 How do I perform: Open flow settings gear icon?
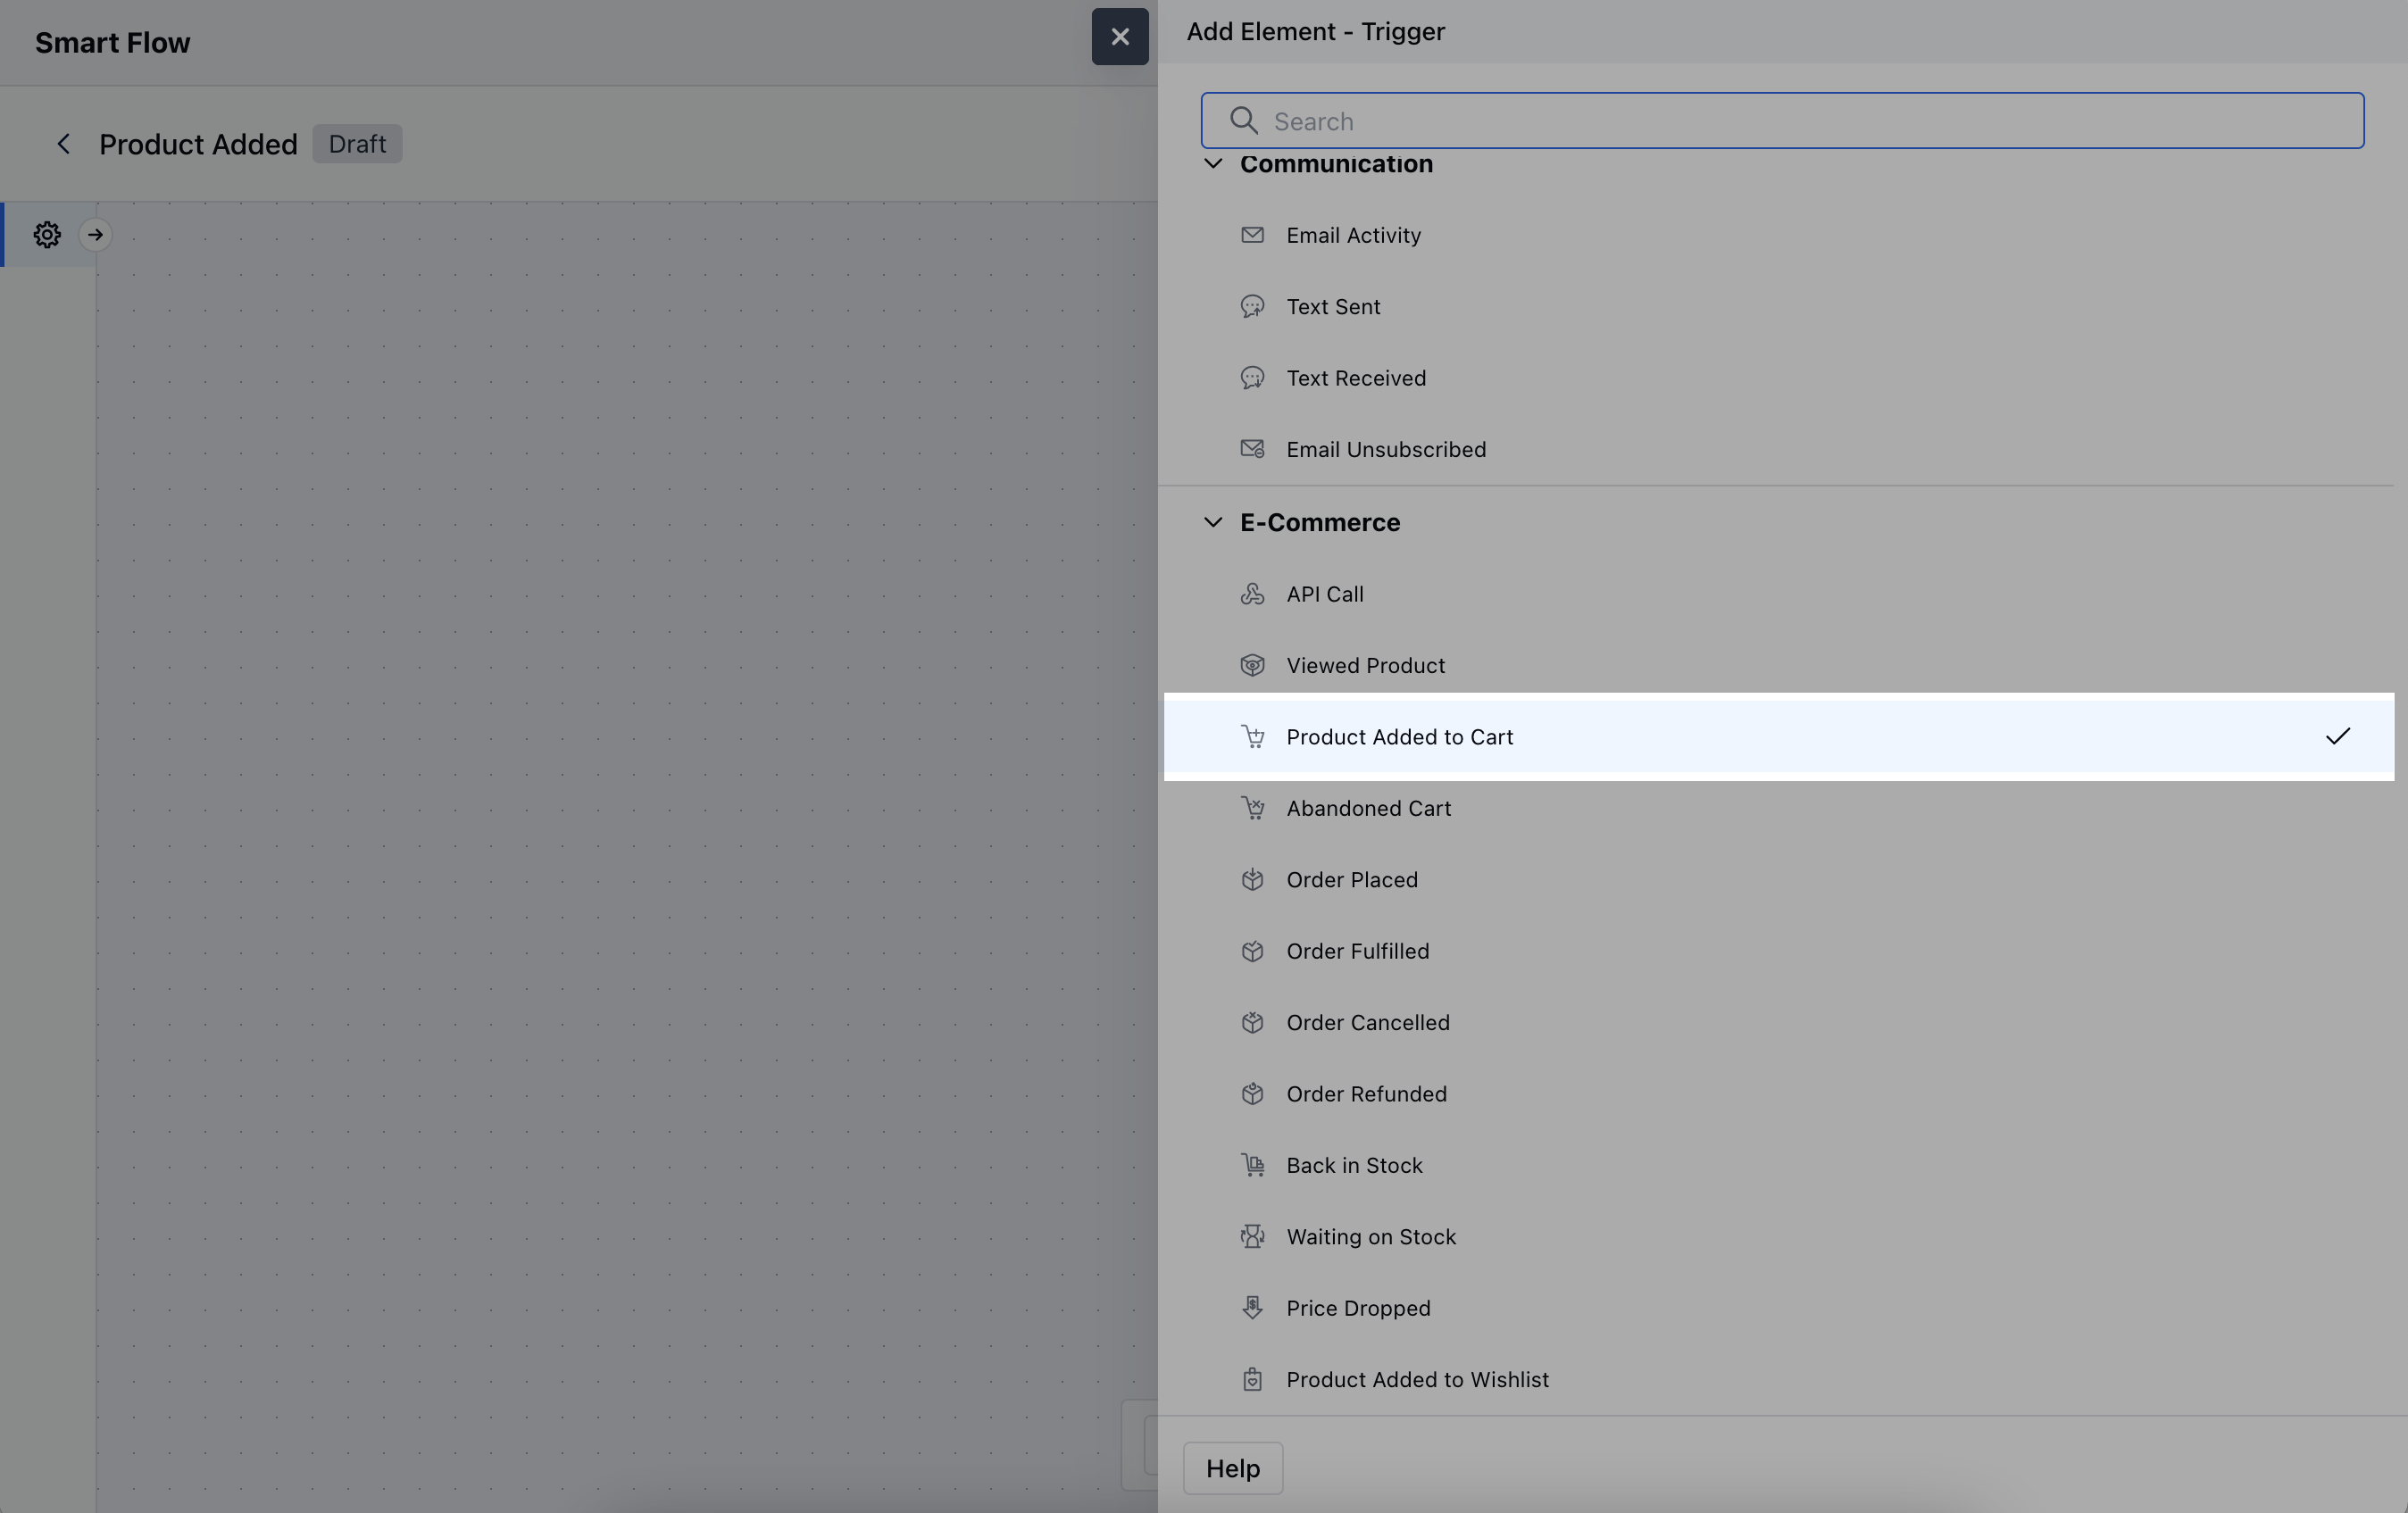click(47, 235)
